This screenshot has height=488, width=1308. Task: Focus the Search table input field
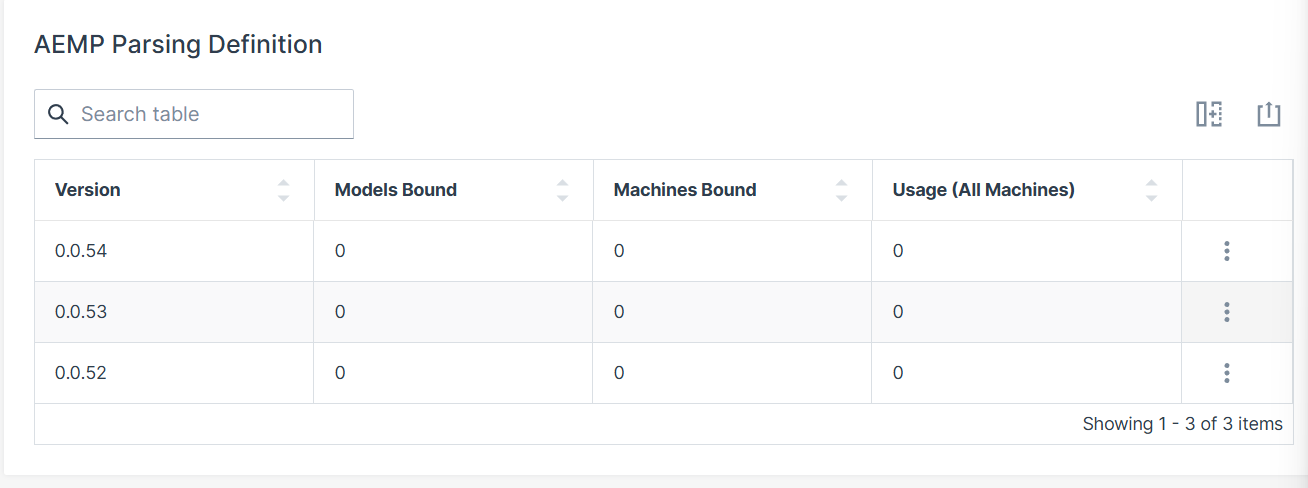point(210,114)
